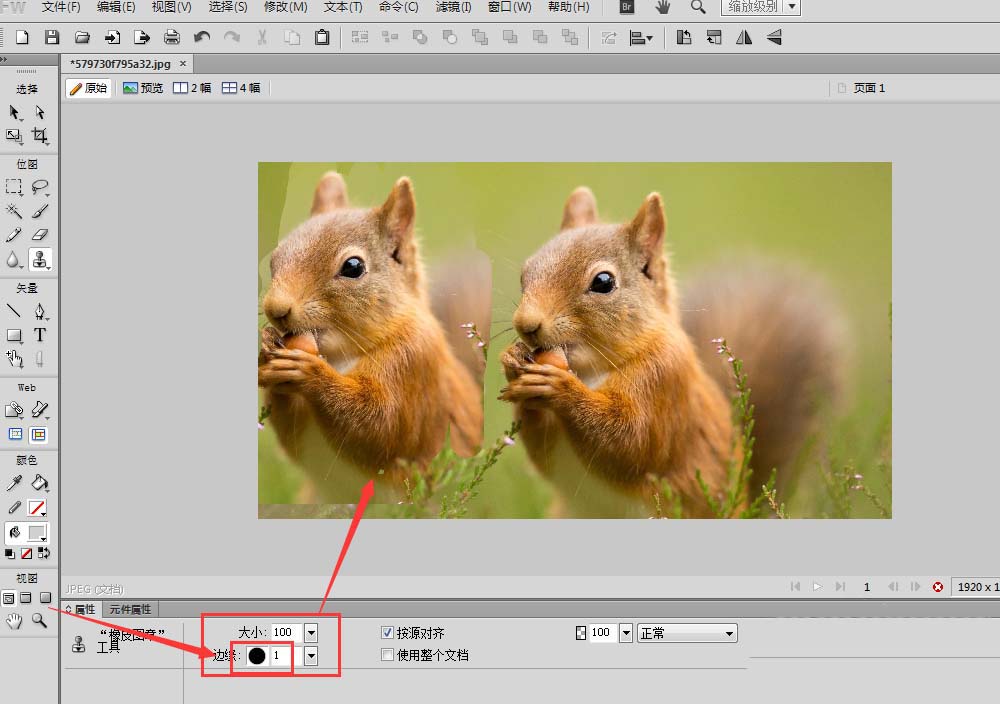Click the Save icon in toolbar
The width and height of the screenshot is (1000, 704).
(52, 38)
